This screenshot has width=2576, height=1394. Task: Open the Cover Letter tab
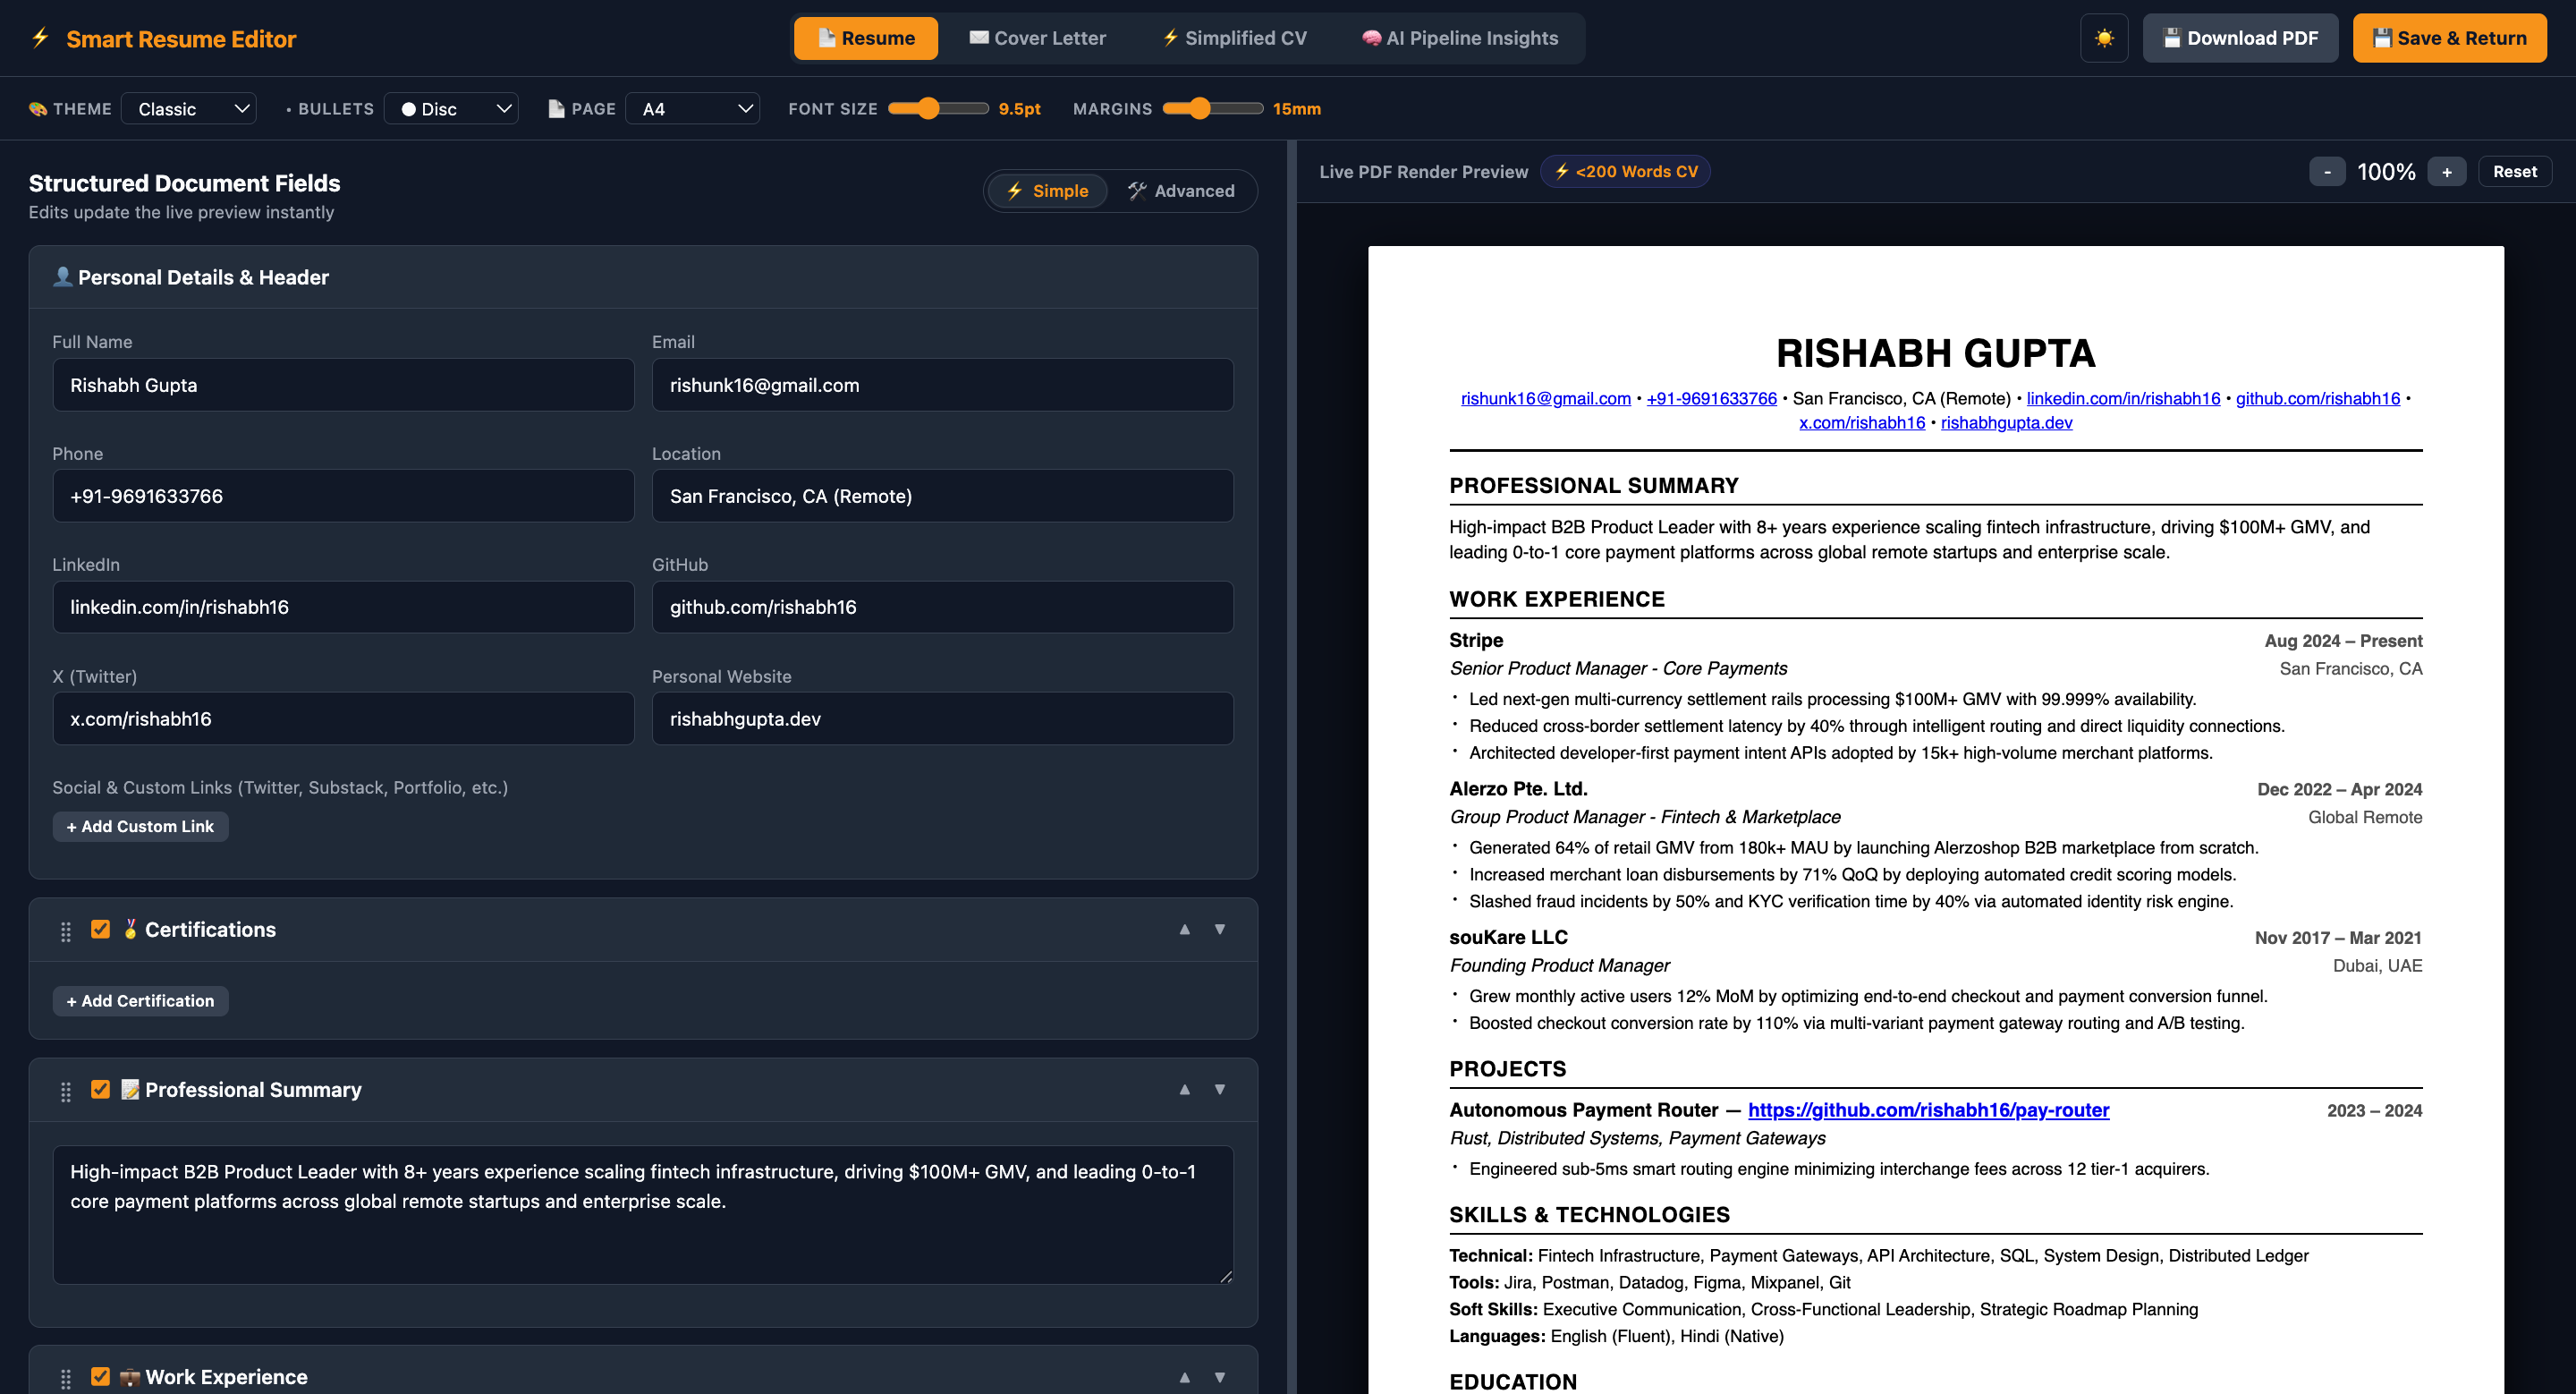[1037, 38]
